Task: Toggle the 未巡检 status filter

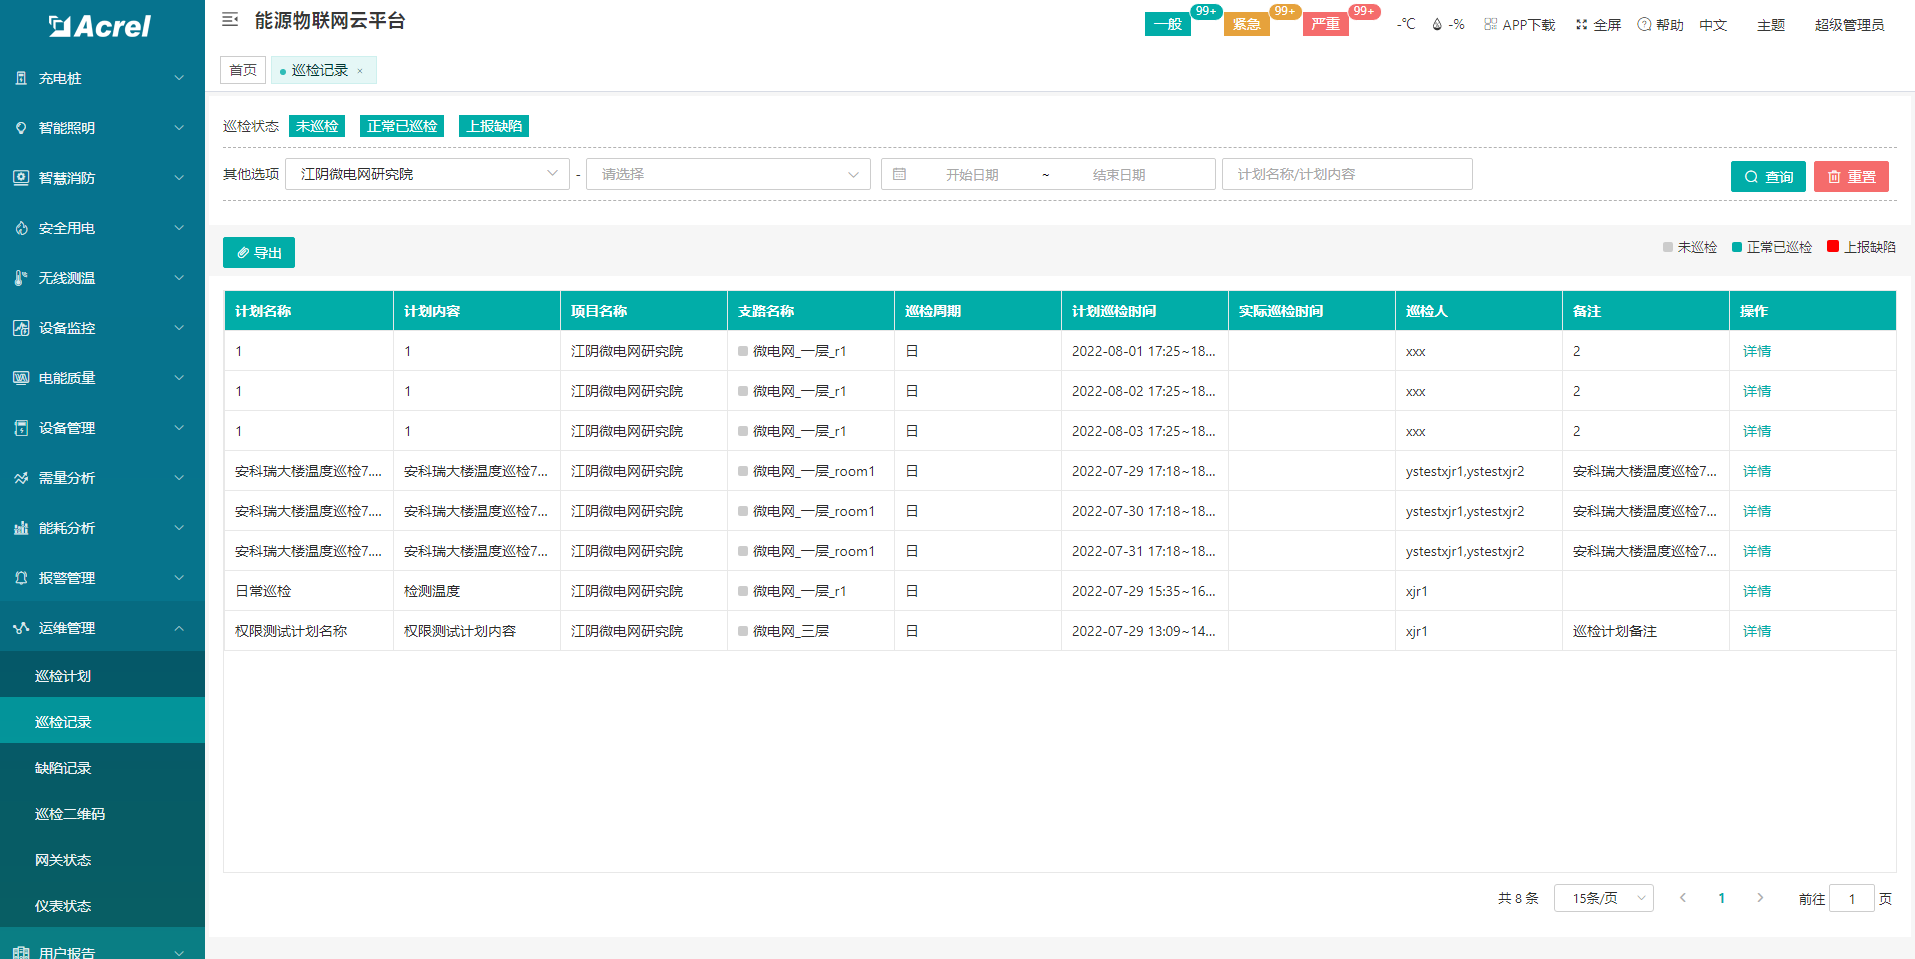Action: 317,126
